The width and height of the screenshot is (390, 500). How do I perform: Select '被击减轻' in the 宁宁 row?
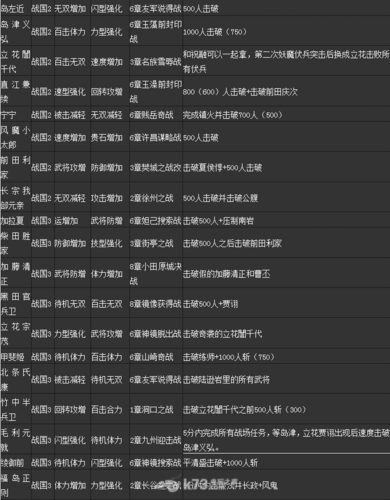[x=70, y=115]
